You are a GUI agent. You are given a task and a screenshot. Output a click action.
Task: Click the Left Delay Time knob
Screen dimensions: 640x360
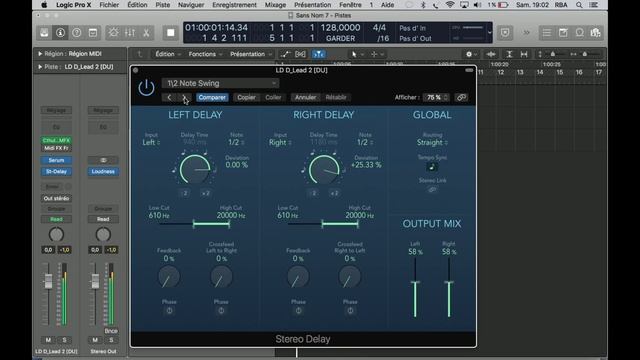tap(195, 169)
